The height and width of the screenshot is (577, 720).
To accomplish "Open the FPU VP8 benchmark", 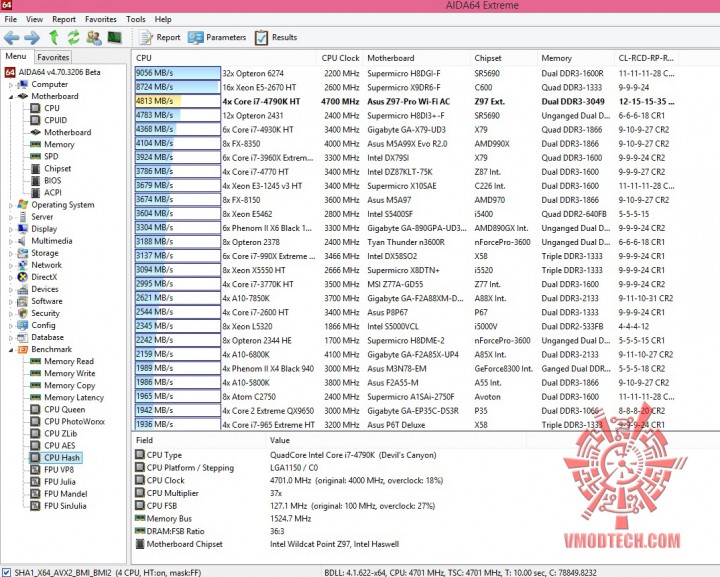I will (x=52, y=470).
